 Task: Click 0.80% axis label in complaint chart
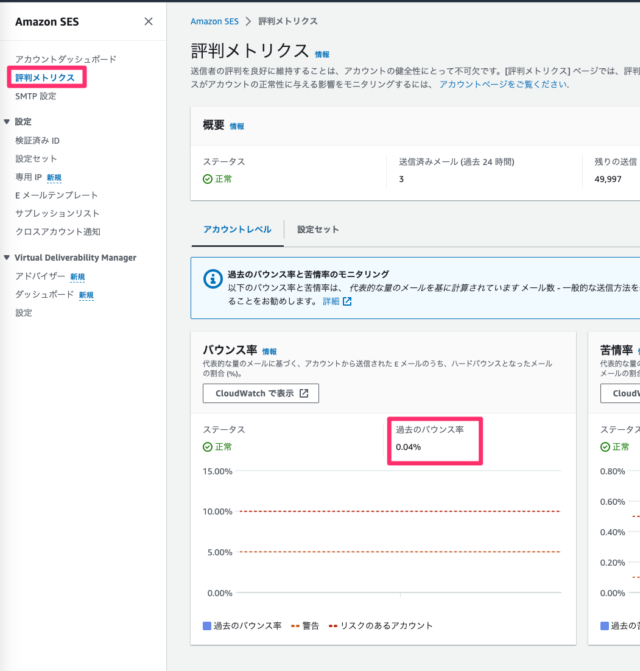(x=613, y=471)
